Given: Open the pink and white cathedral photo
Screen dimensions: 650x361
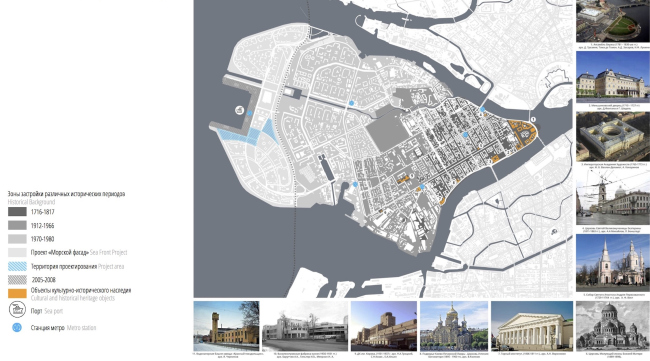Looking at the screenshot, I should pos(613,263).
